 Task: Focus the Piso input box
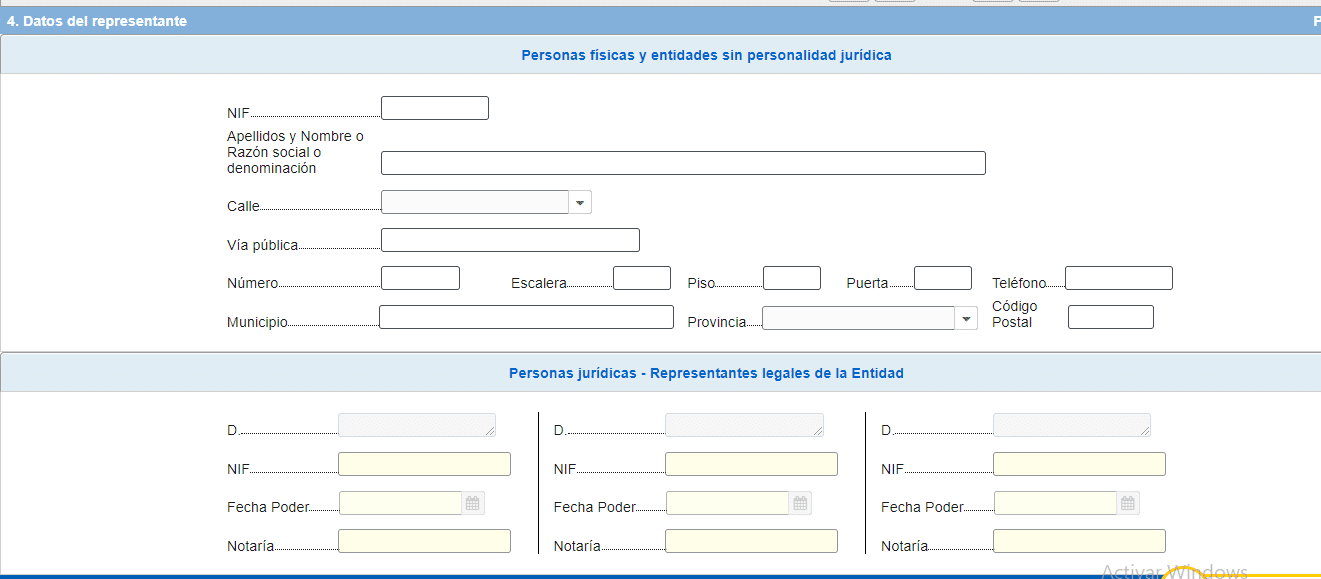pyautogui.click(x=791, y=278)
